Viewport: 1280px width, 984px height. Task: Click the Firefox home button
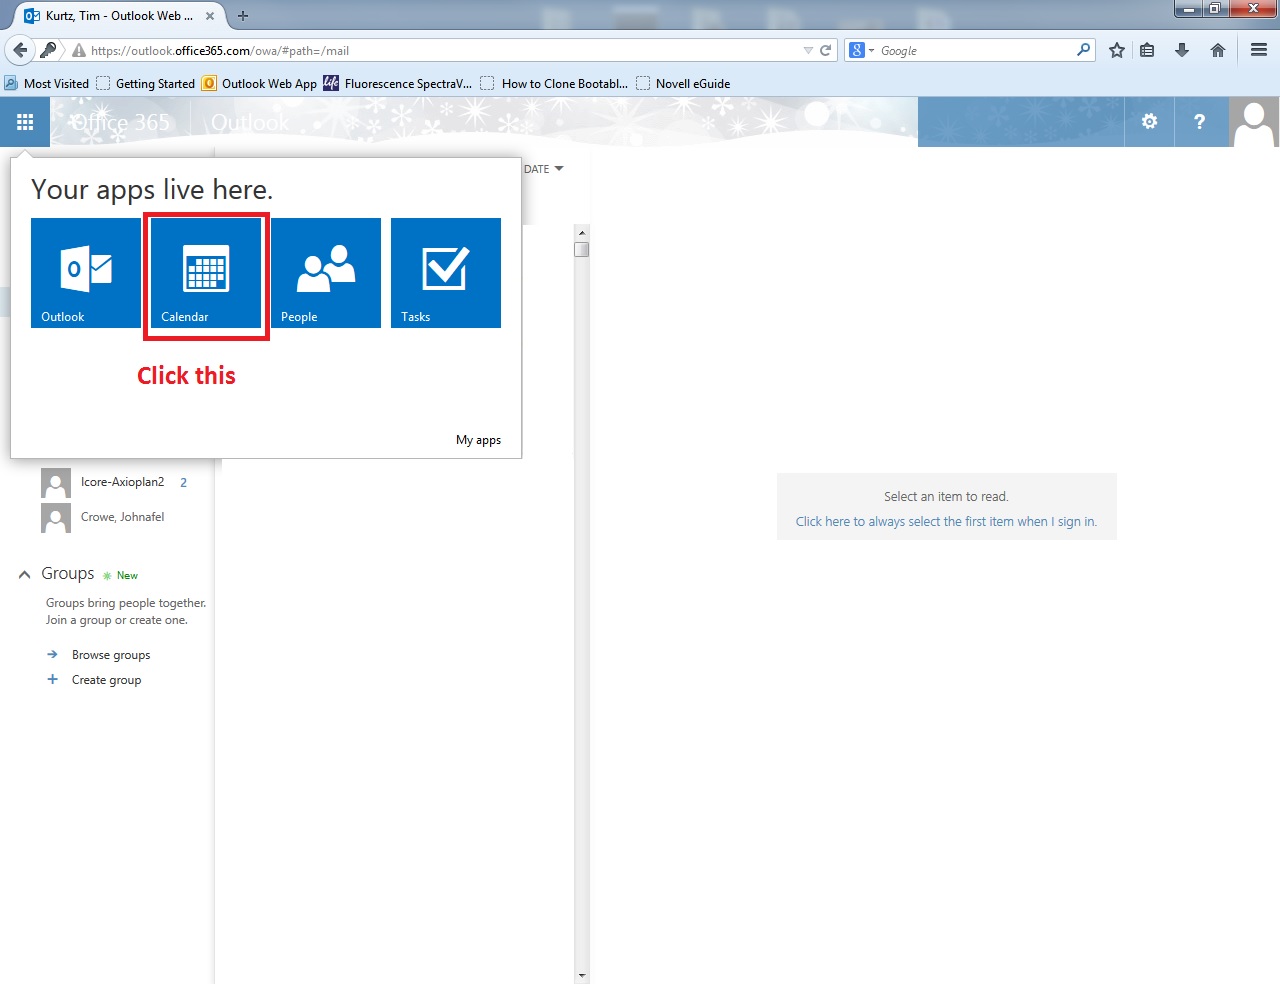point(1217,50)
